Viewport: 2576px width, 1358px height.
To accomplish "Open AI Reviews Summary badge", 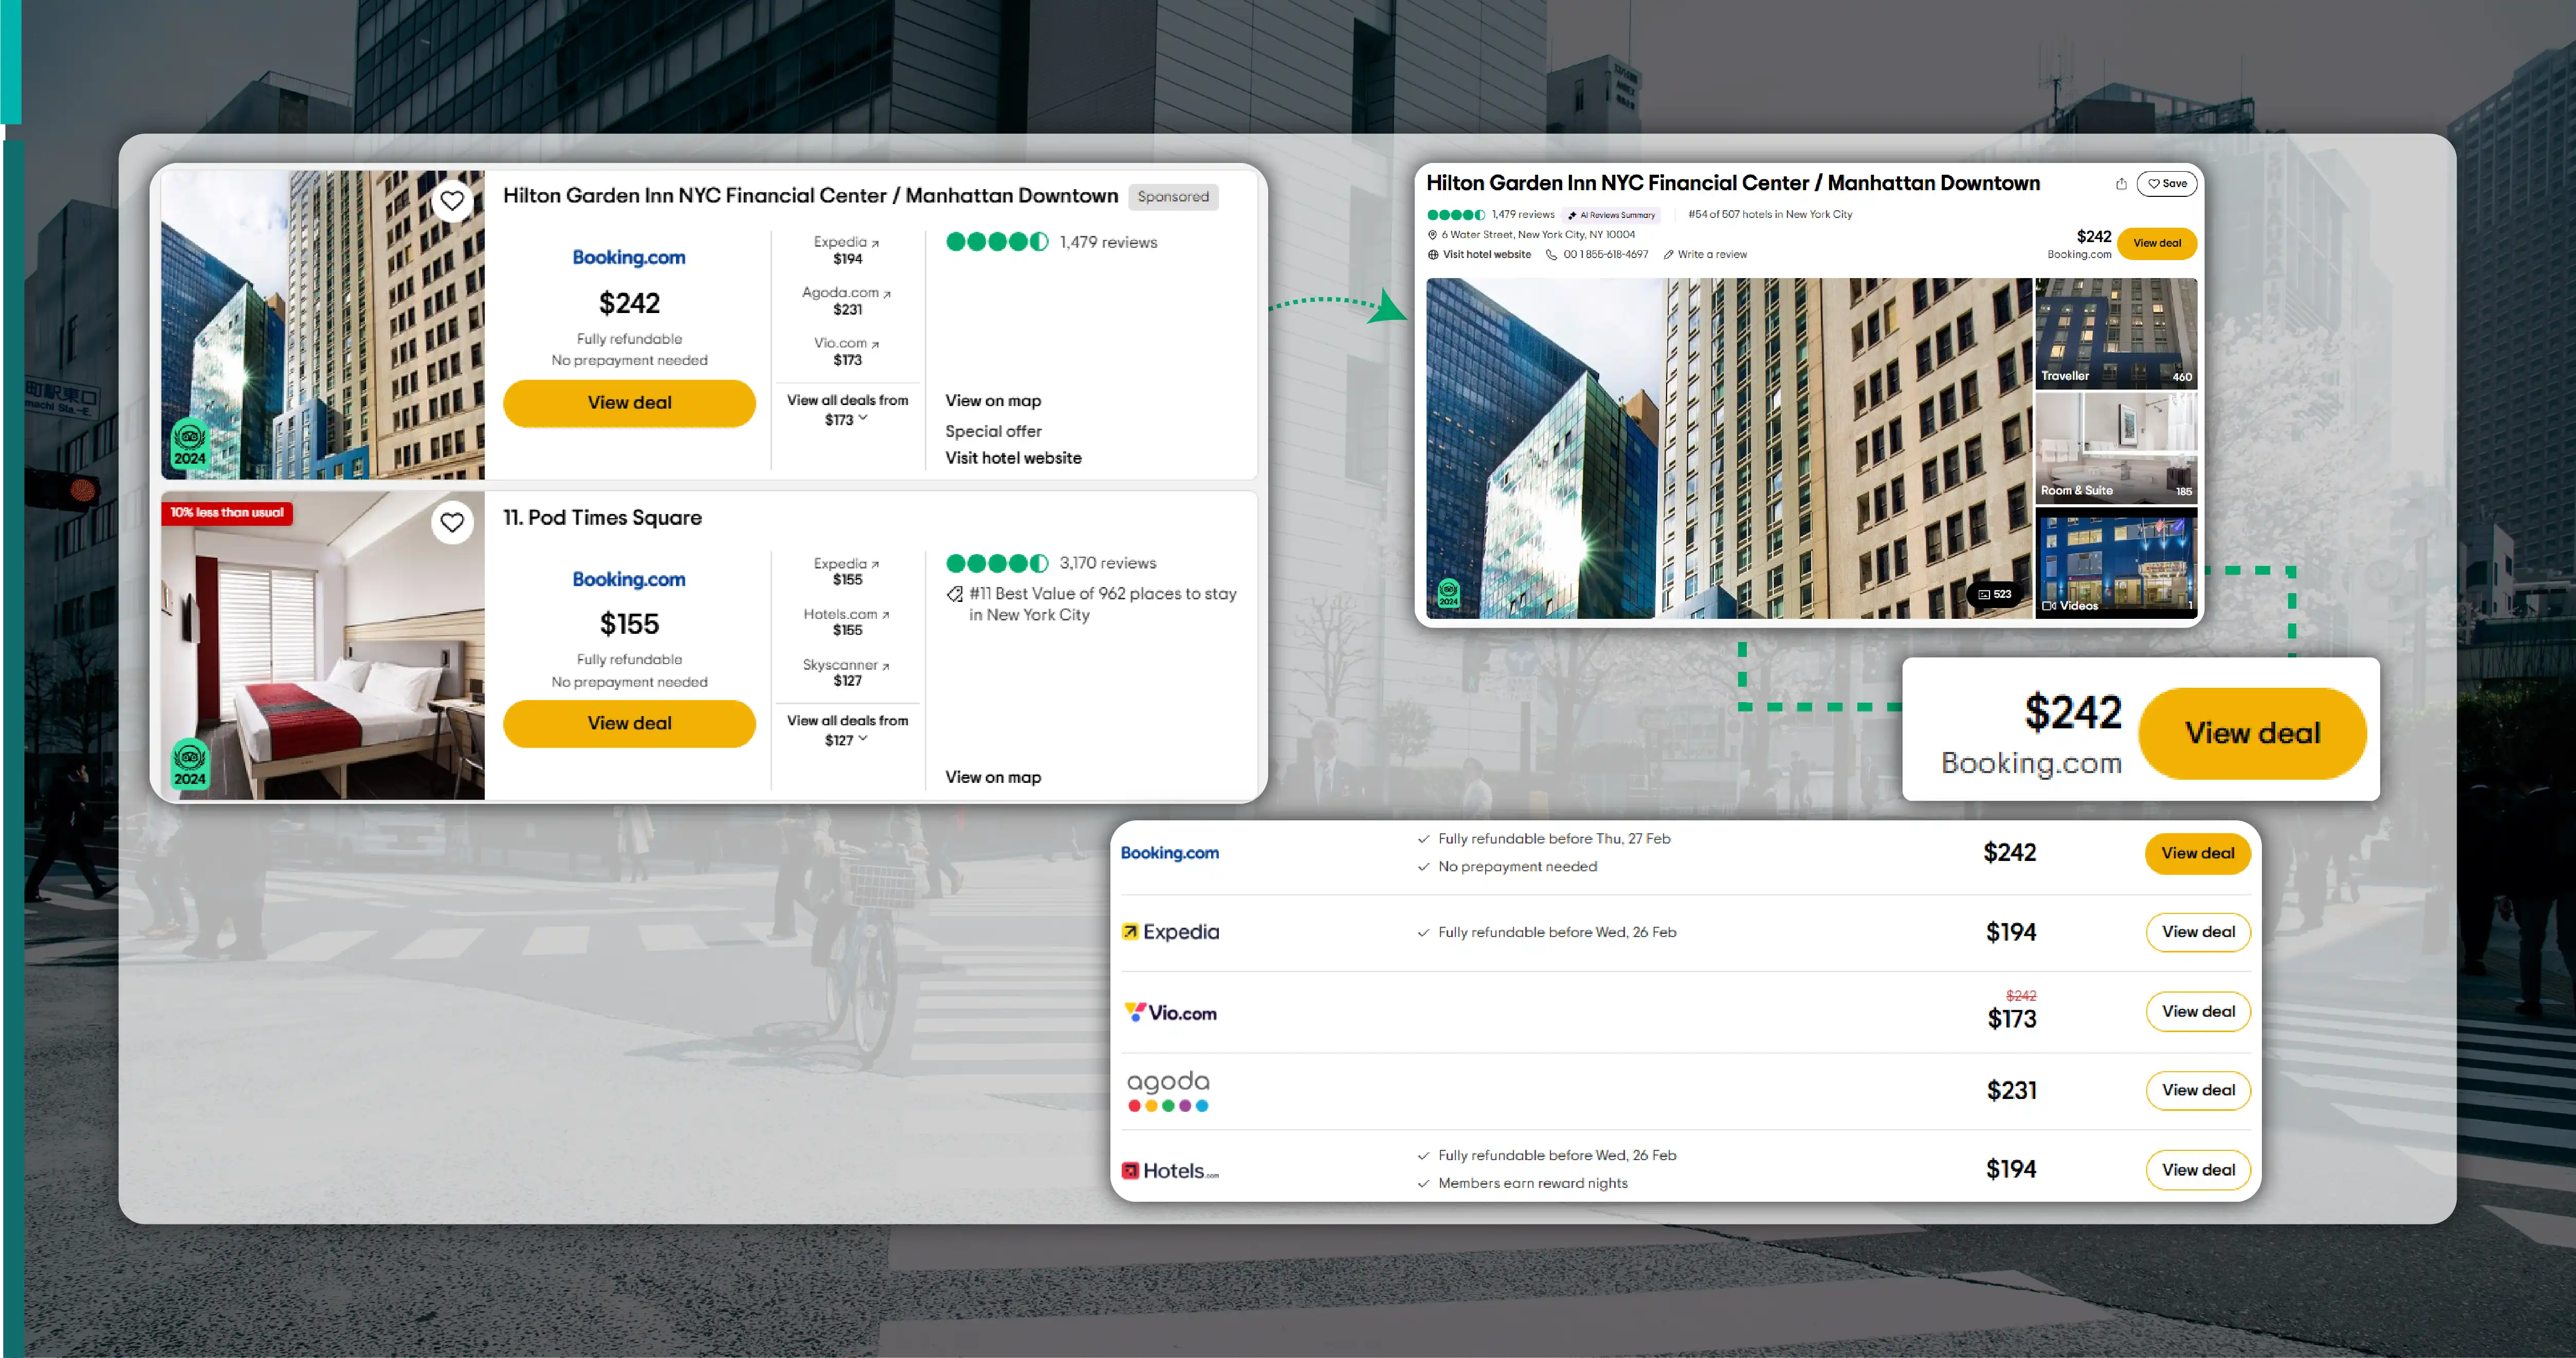I will (x=1611, y=215).
